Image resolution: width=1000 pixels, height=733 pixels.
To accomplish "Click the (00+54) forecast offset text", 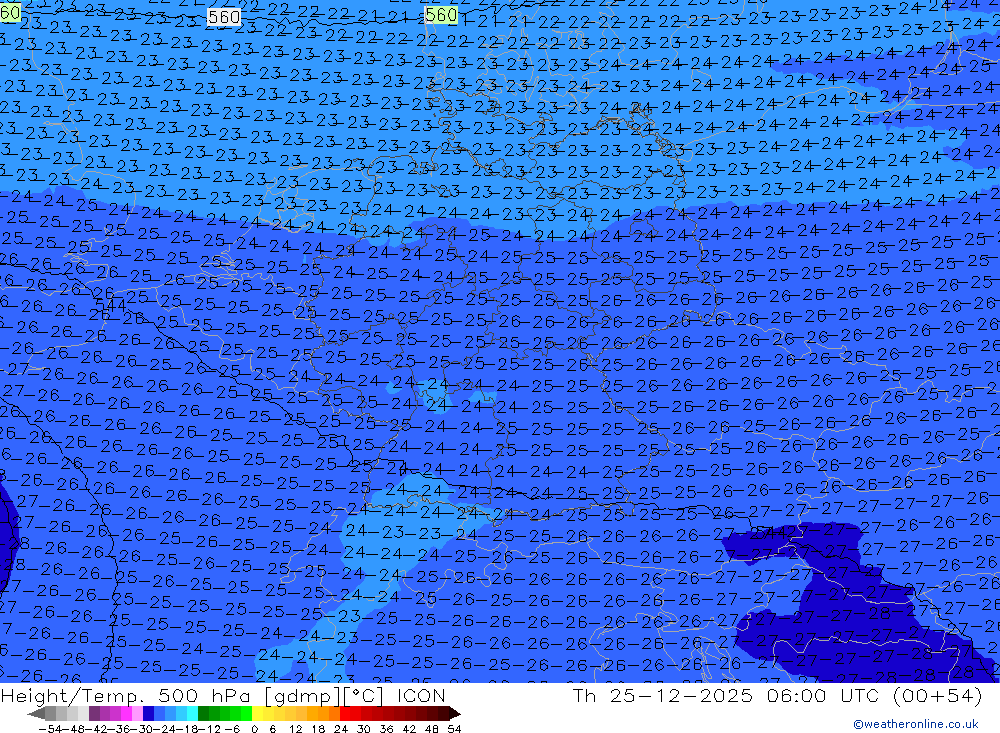I will pos(937,695).
